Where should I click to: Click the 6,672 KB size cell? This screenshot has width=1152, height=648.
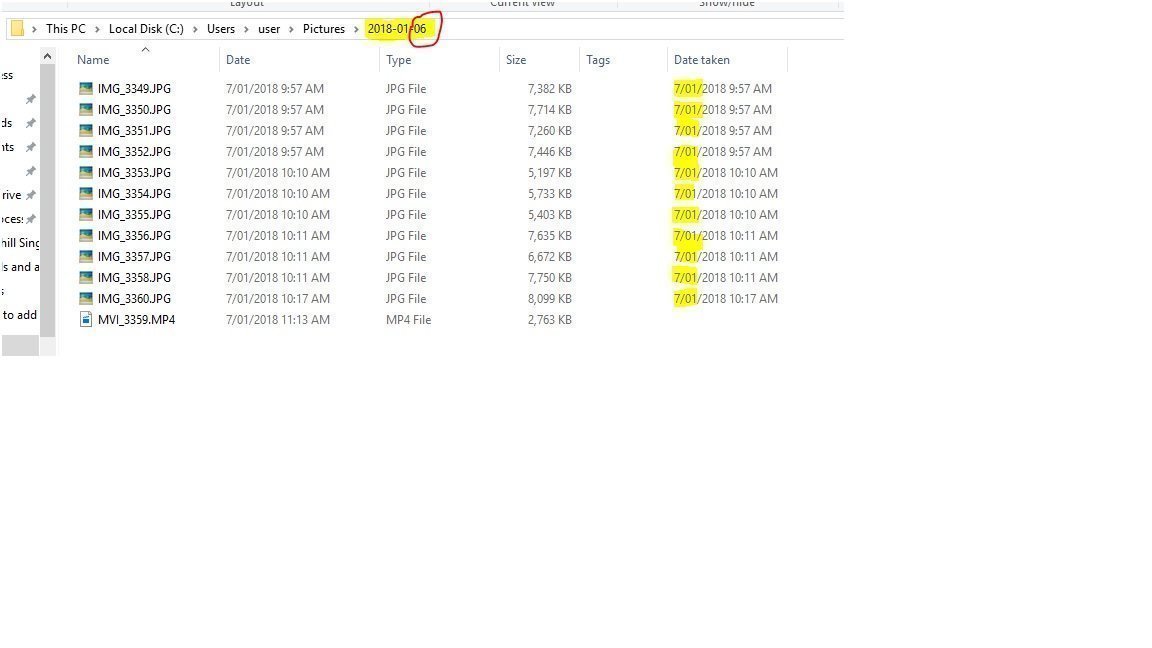point(550,256)
